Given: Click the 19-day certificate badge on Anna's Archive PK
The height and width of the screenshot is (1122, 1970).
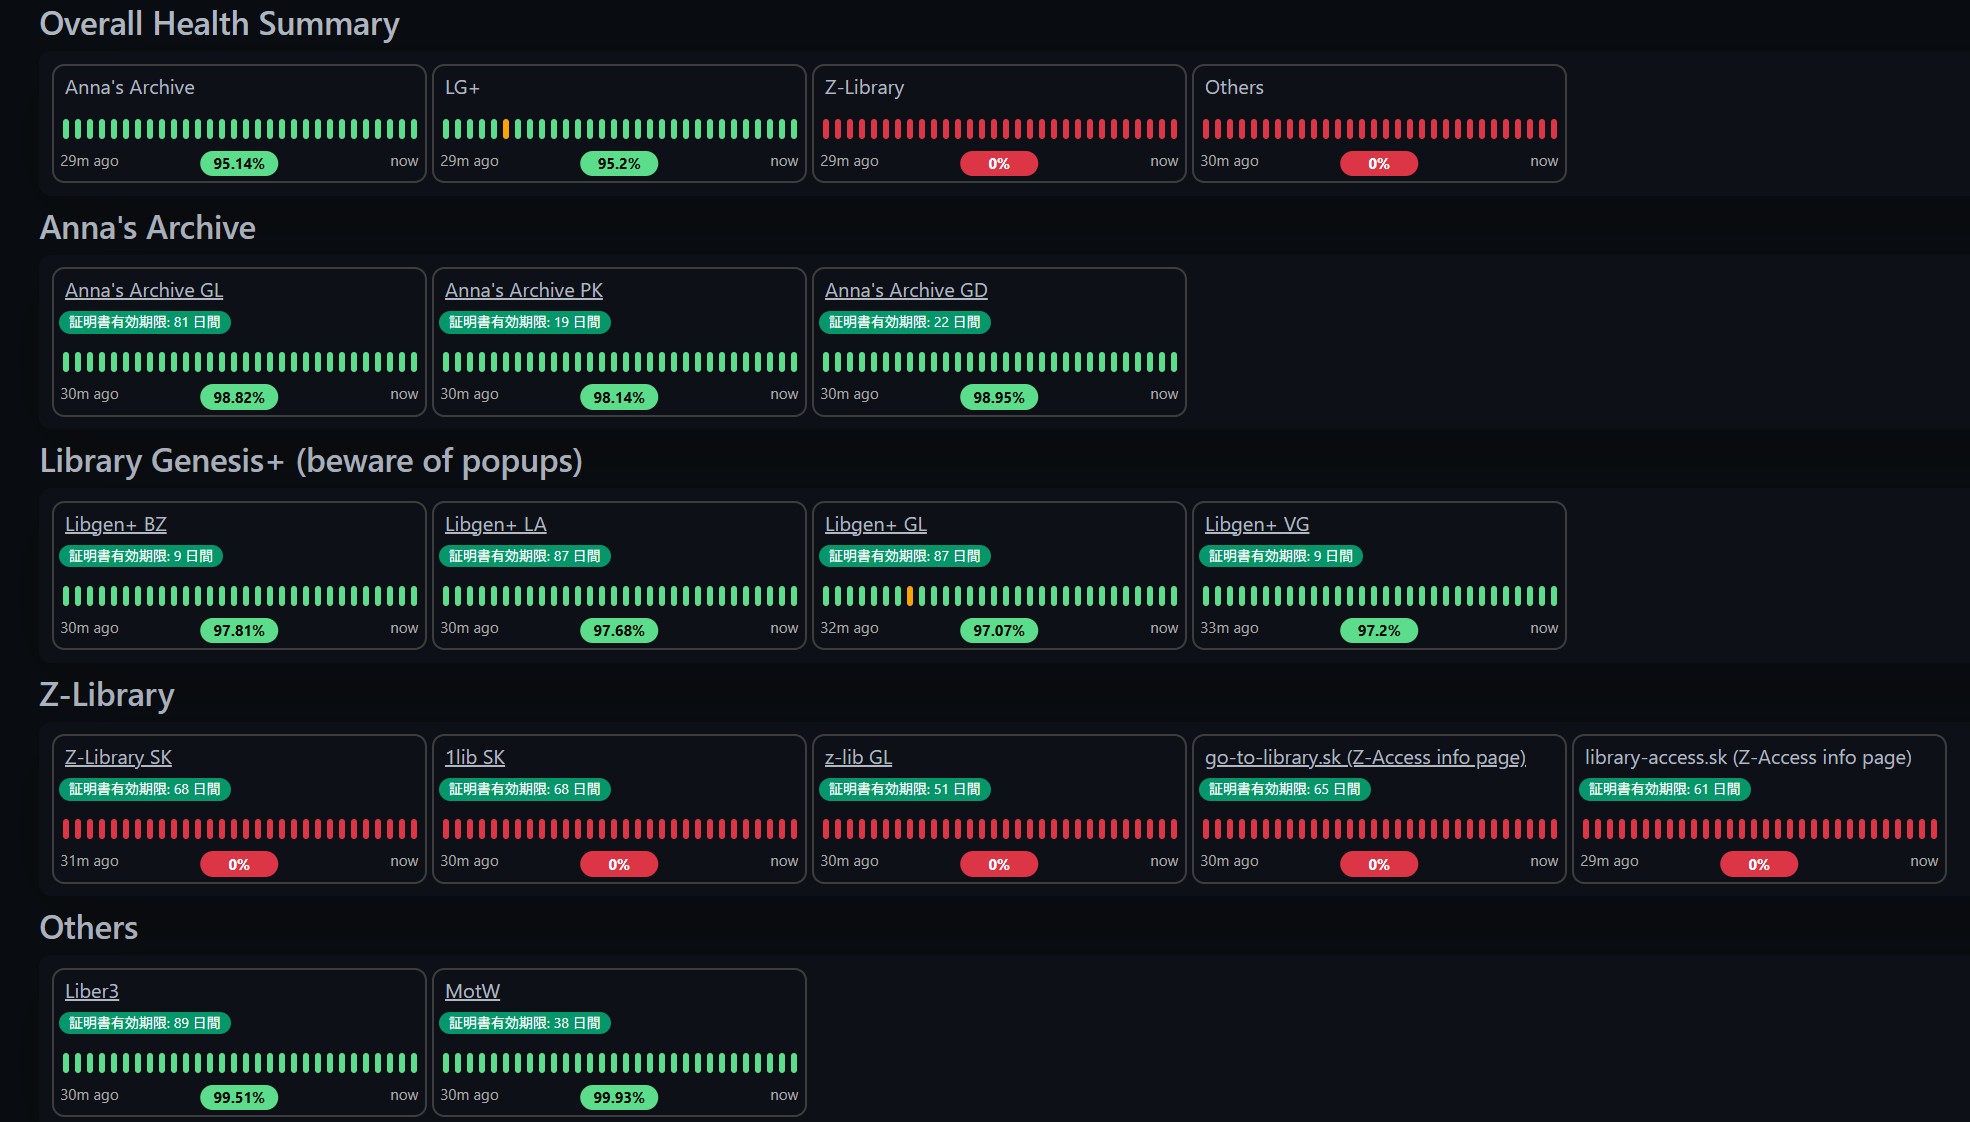Looking at the screenshot, I should pyautogui.click(x=525, y=322).
